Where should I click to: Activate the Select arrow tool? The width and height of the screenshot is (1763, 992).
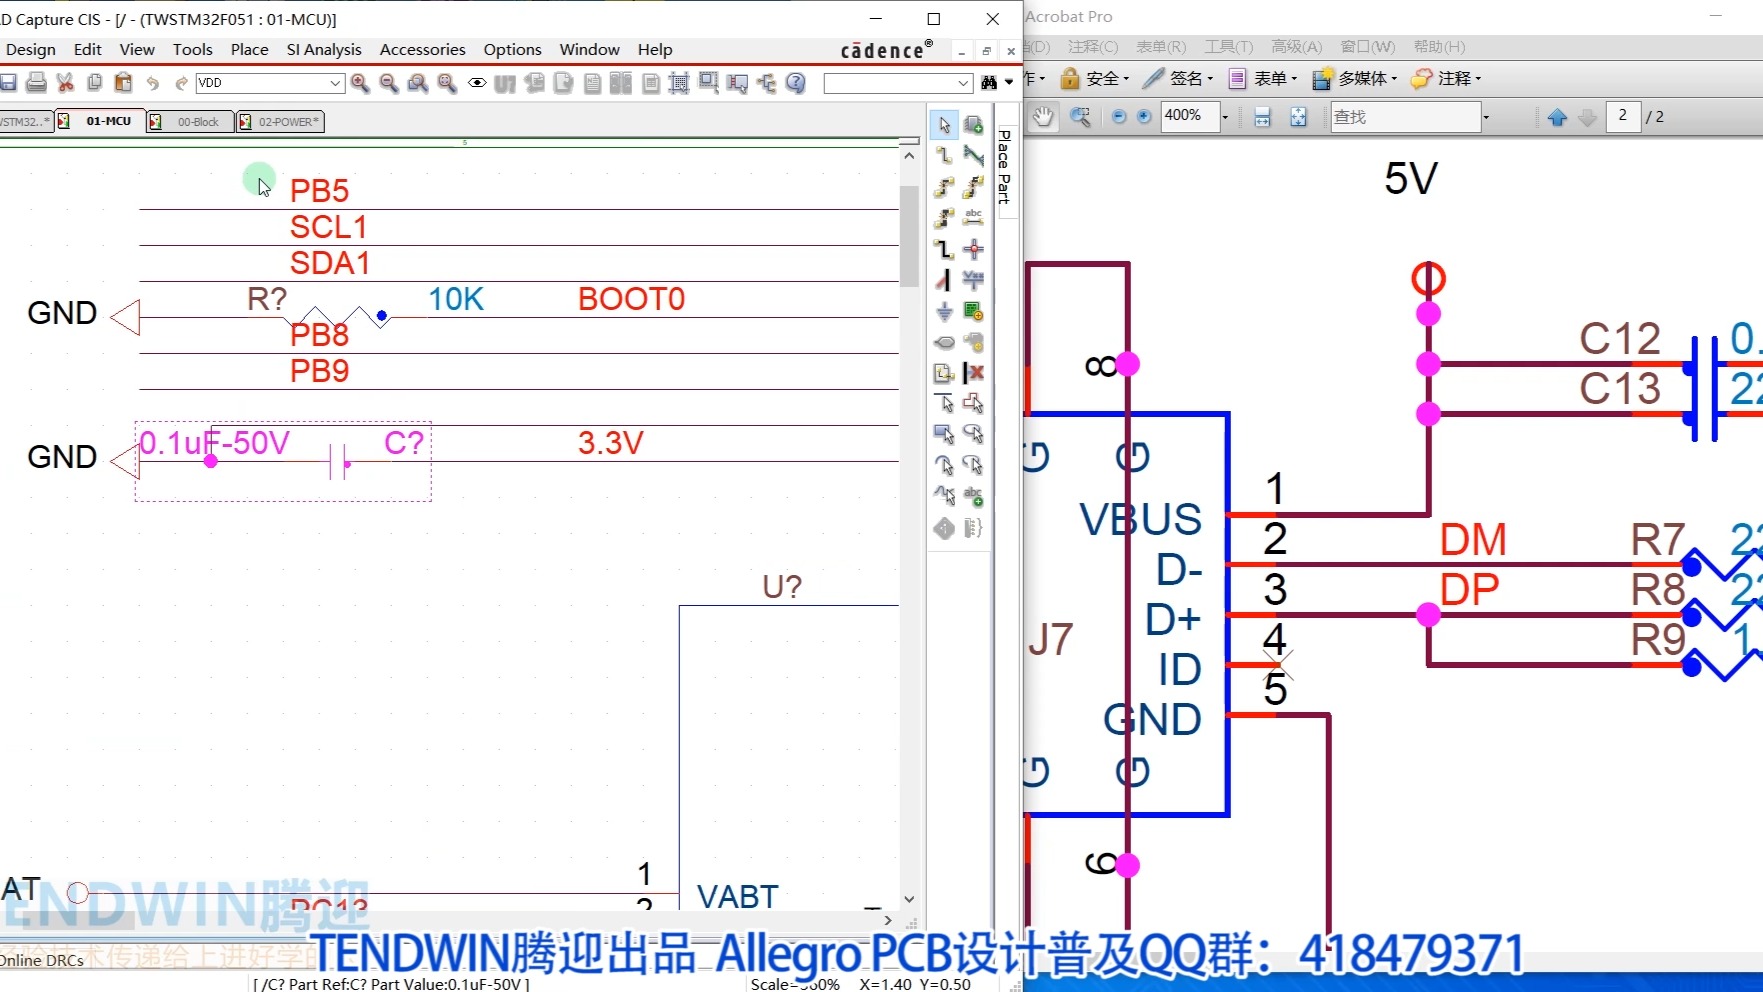click(944, 125)
